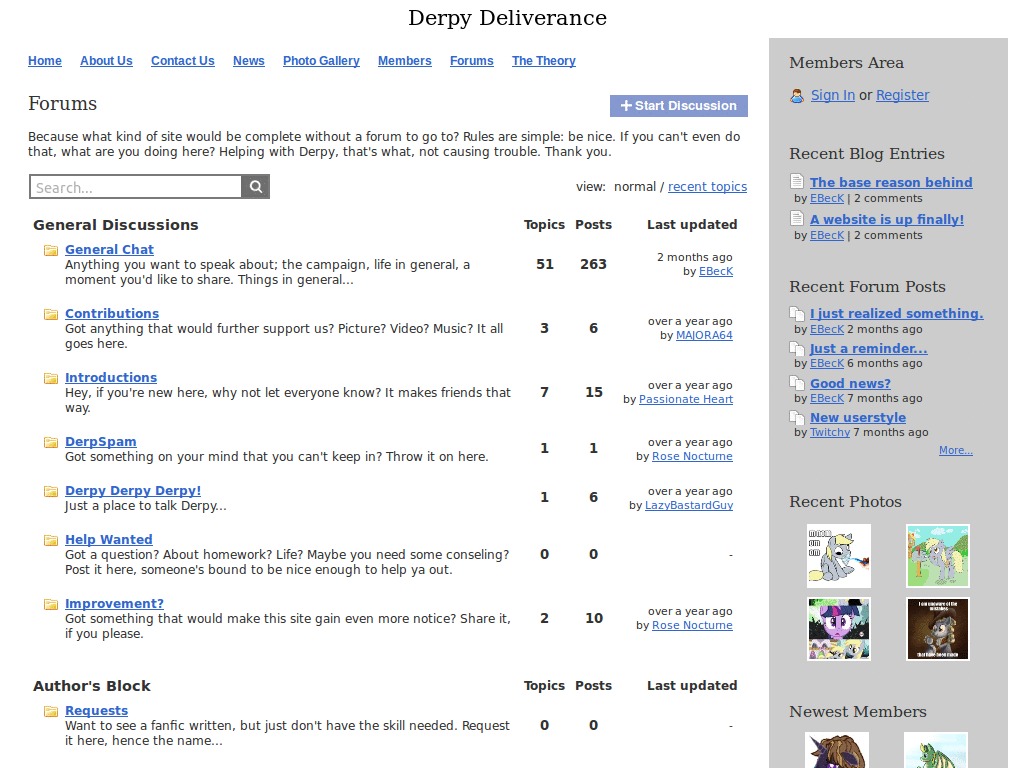Click the Introductions folder icon
Screen dimensions: 1024x768
pyautogui.click(x=51, y=378)
